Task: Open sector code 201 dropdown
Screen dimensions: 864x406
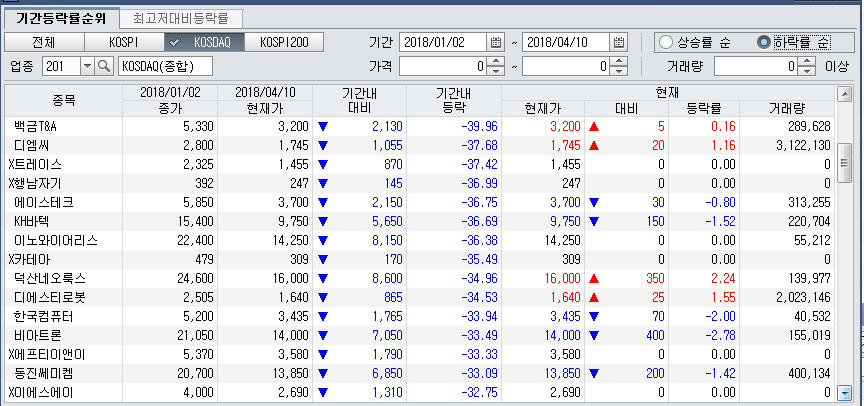Action: point(88,67)
